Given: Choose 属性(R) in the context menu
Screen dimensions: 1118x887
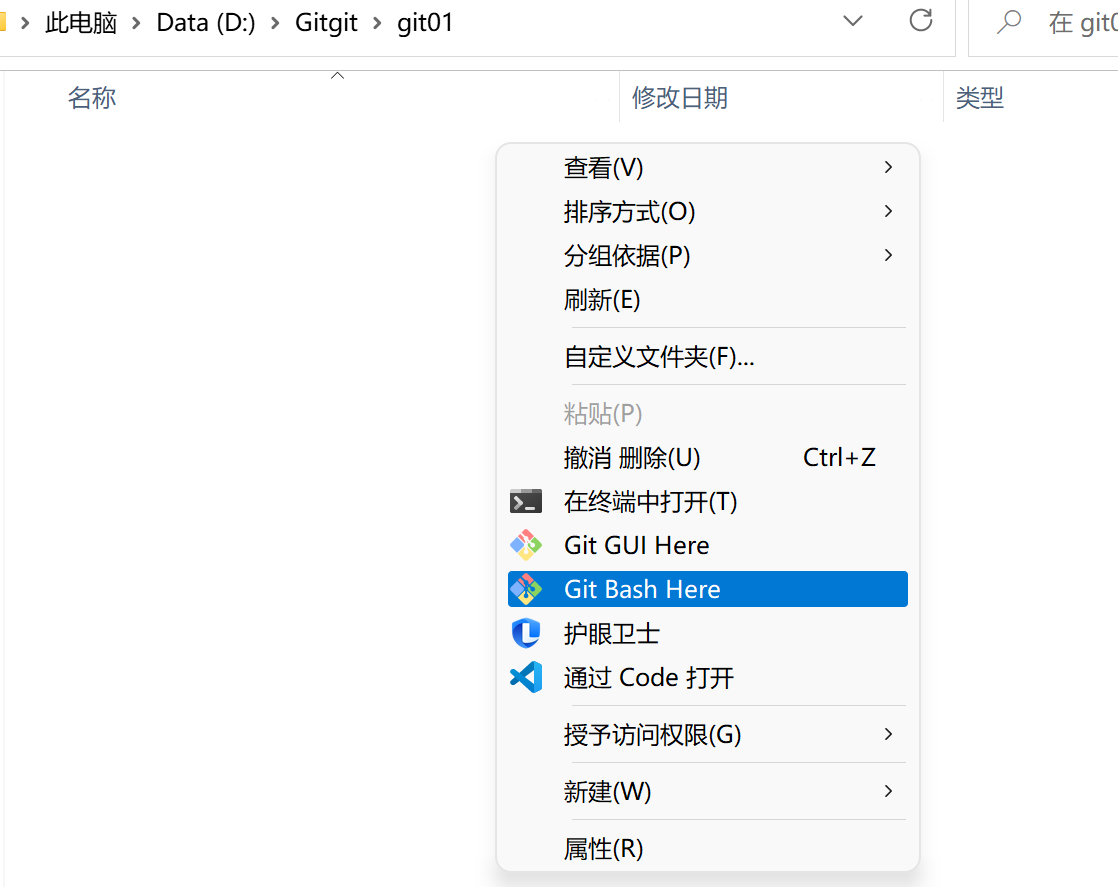Looking at the screenshot, I should 604,848.
